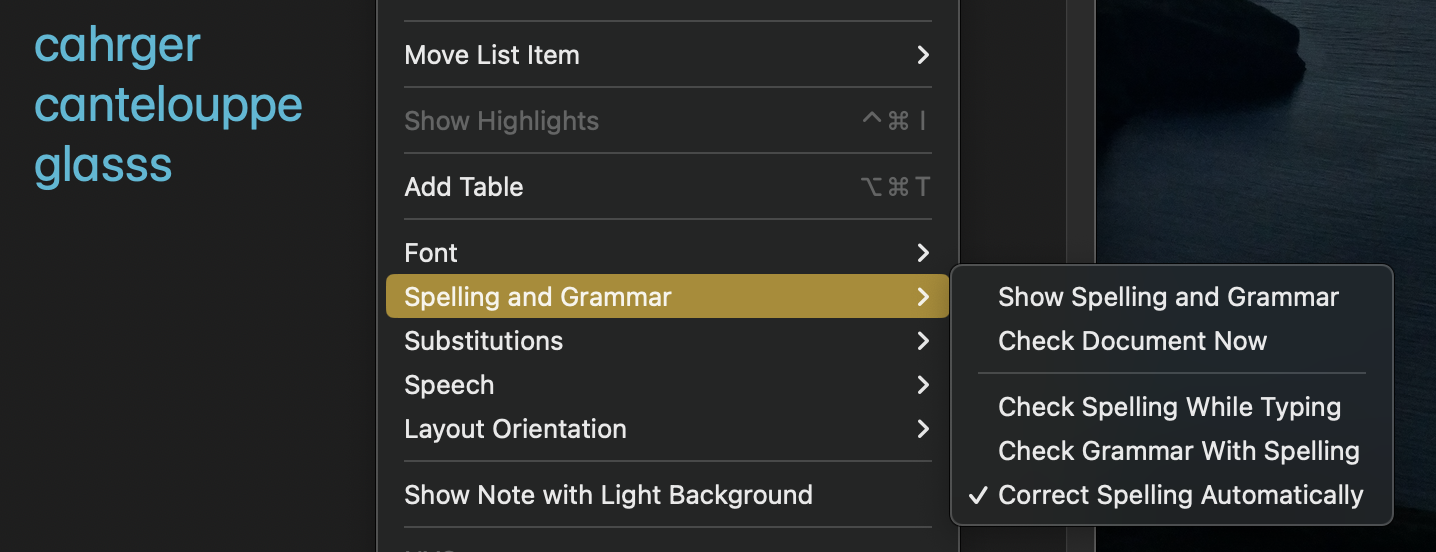Viewport: 1436px width, 552px height.
Task: Click the highlighted Spelling and Grammar item
Action: [x=538, y=297]
